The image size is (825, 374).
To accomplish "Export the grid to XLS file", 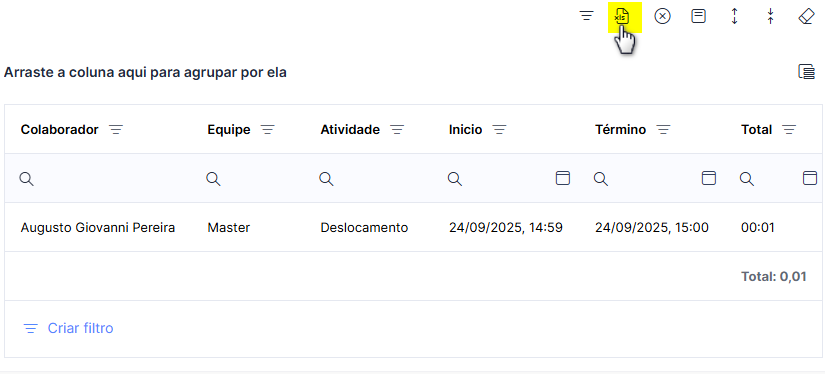I will pyautogui.click(x=622, y=17).
